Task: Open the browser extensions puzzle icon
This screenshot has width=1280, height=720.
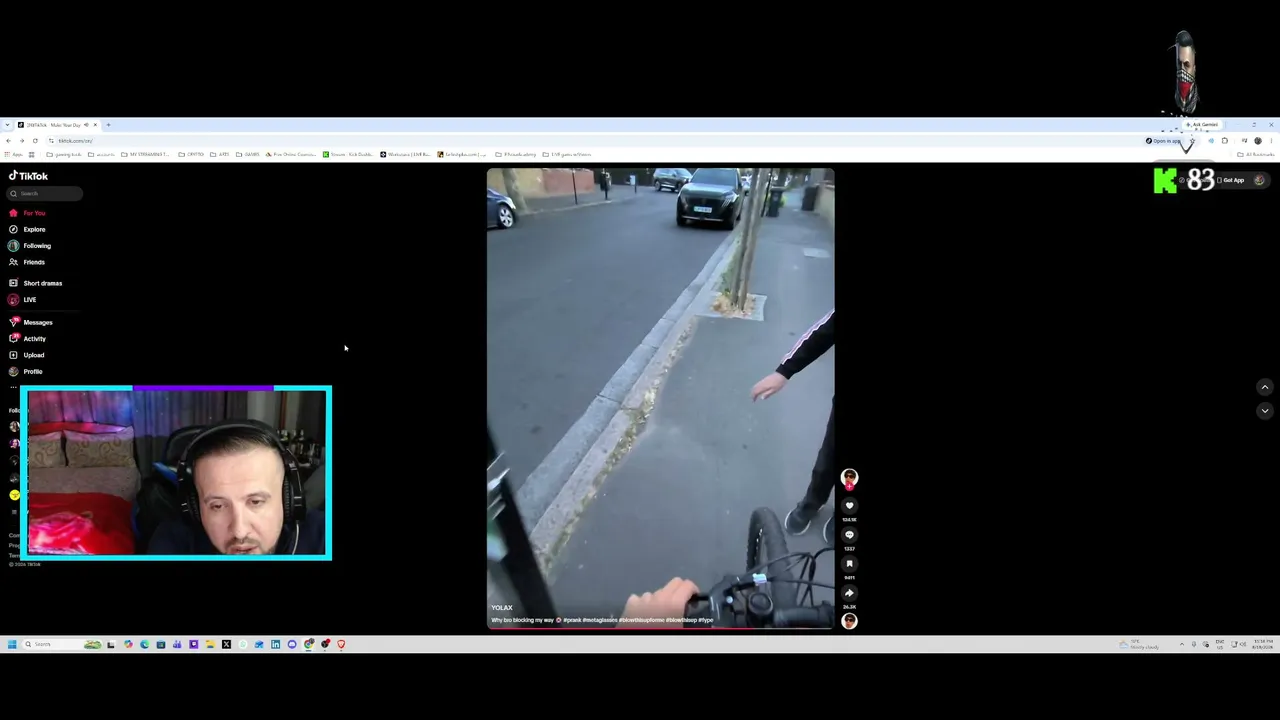Action: click(x=1225, y=141)
